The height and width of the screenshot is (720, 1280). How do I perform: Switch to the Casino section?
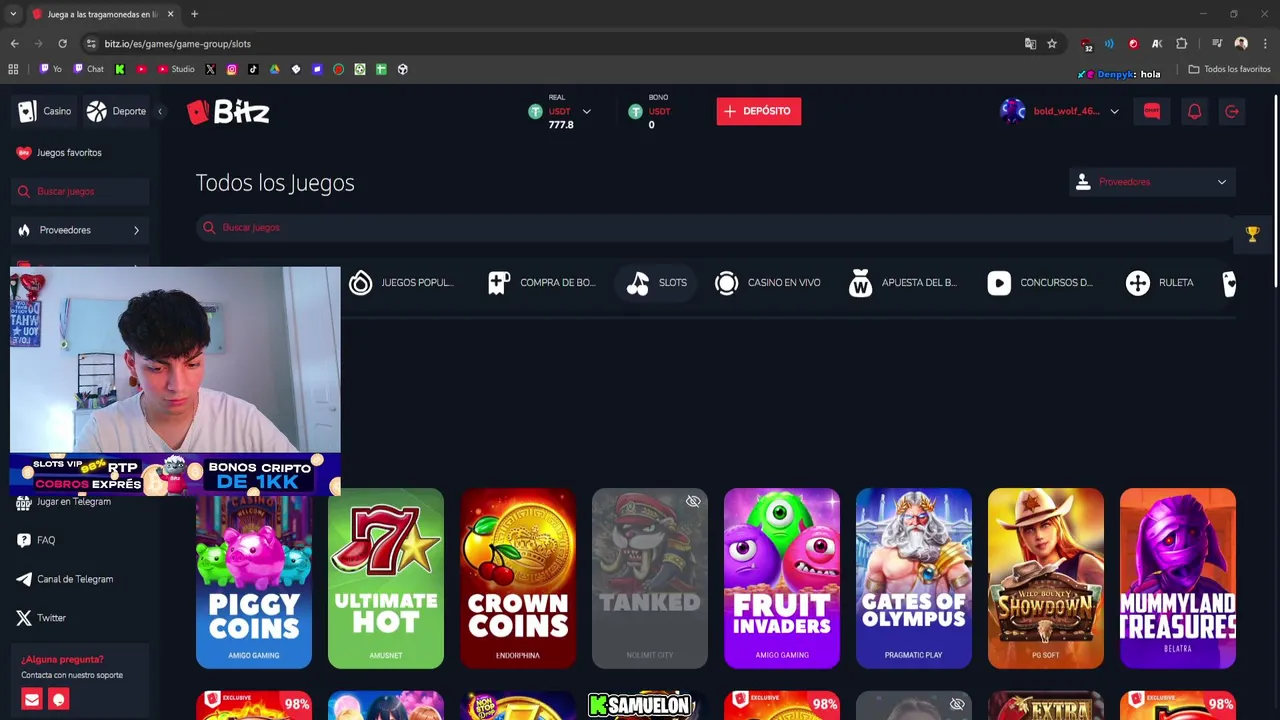44,111
